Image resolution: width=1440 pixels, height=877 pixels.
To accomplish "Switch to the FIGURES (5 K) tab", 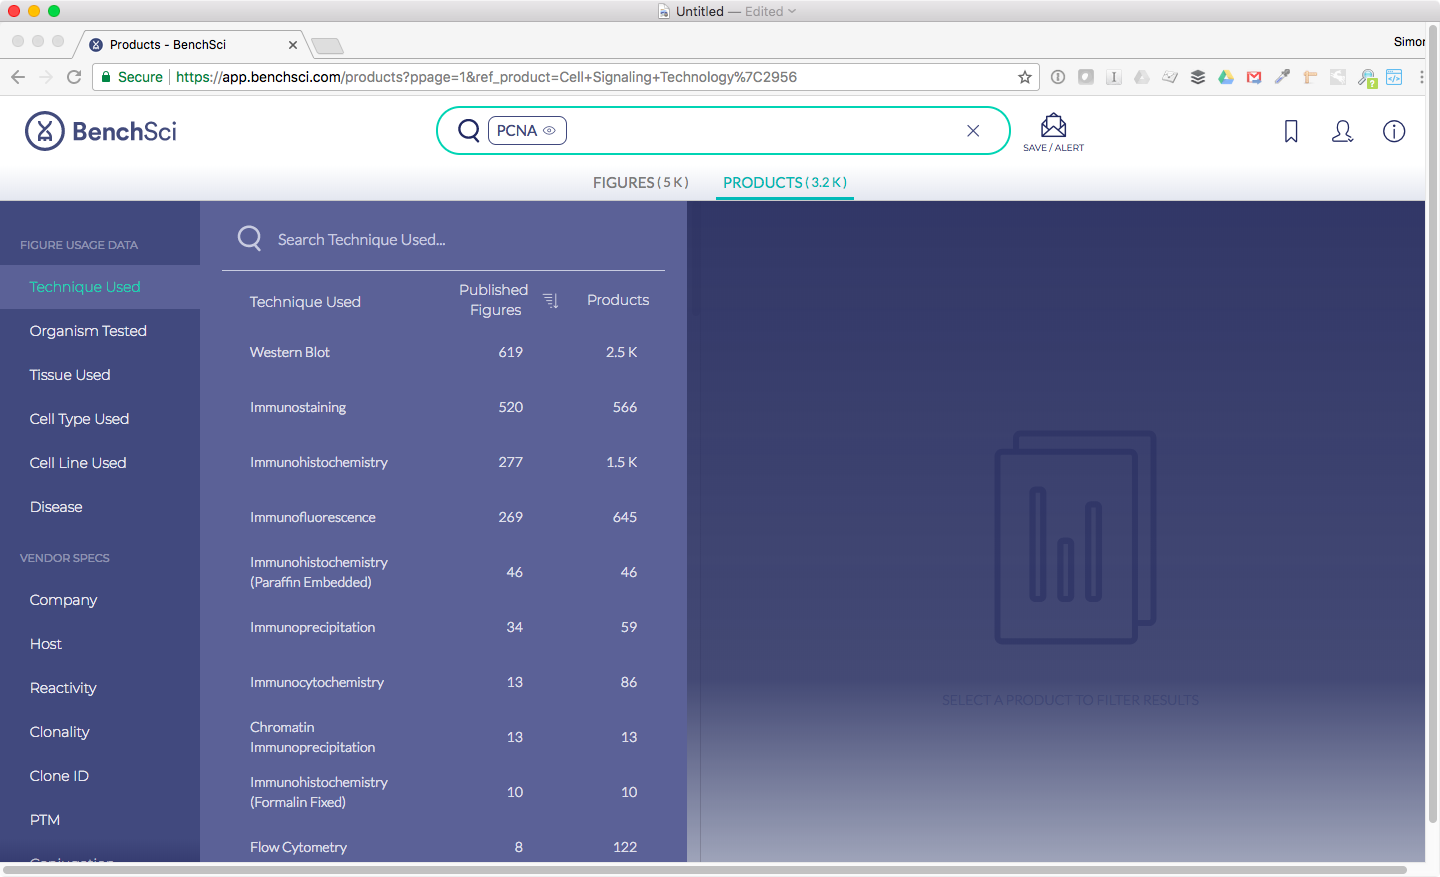I will [641, 182].
